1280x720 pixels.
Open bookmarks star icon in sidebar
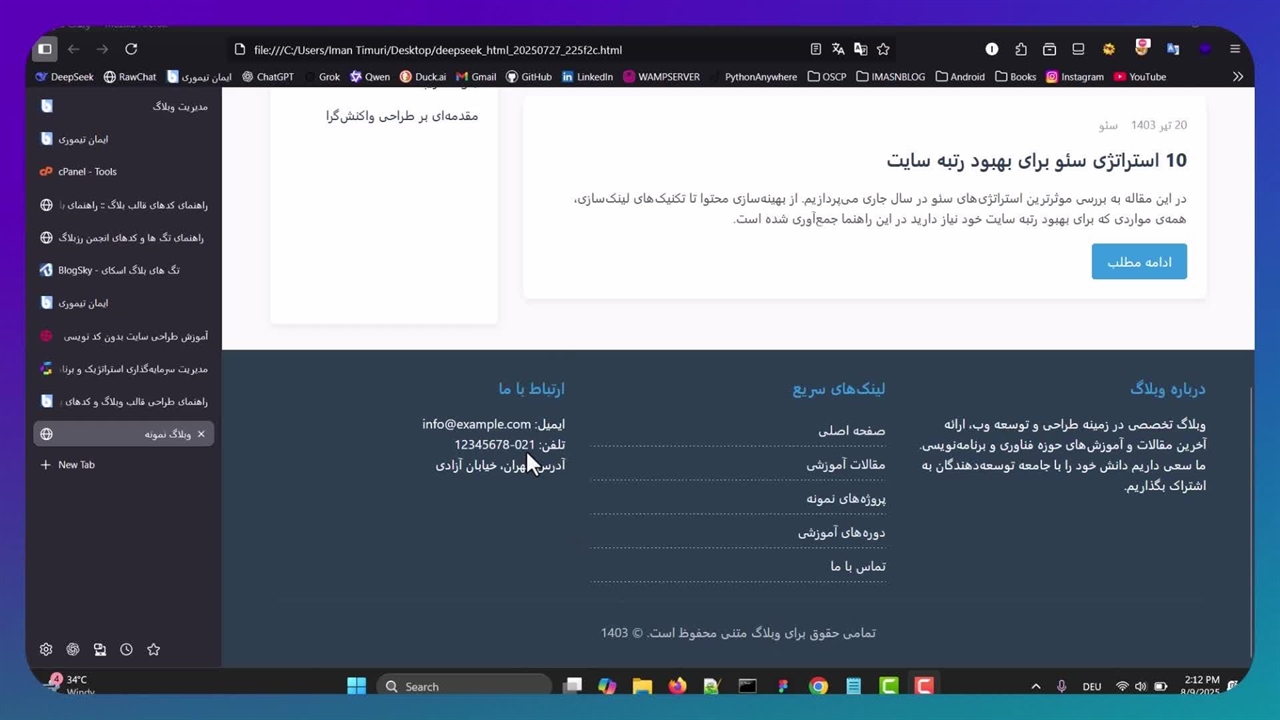tap(153, 649)
